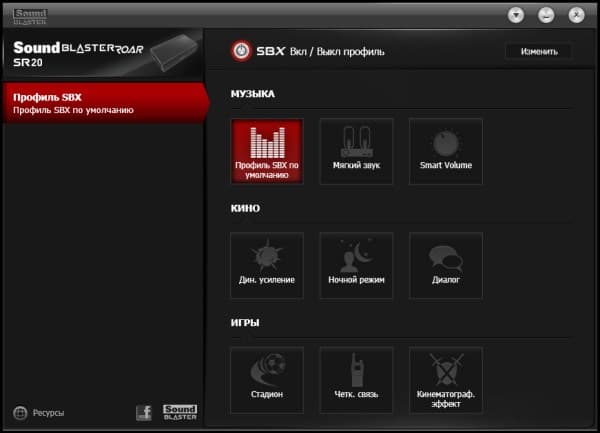Open the Профиль SBX sidebar section

[104, 103]
